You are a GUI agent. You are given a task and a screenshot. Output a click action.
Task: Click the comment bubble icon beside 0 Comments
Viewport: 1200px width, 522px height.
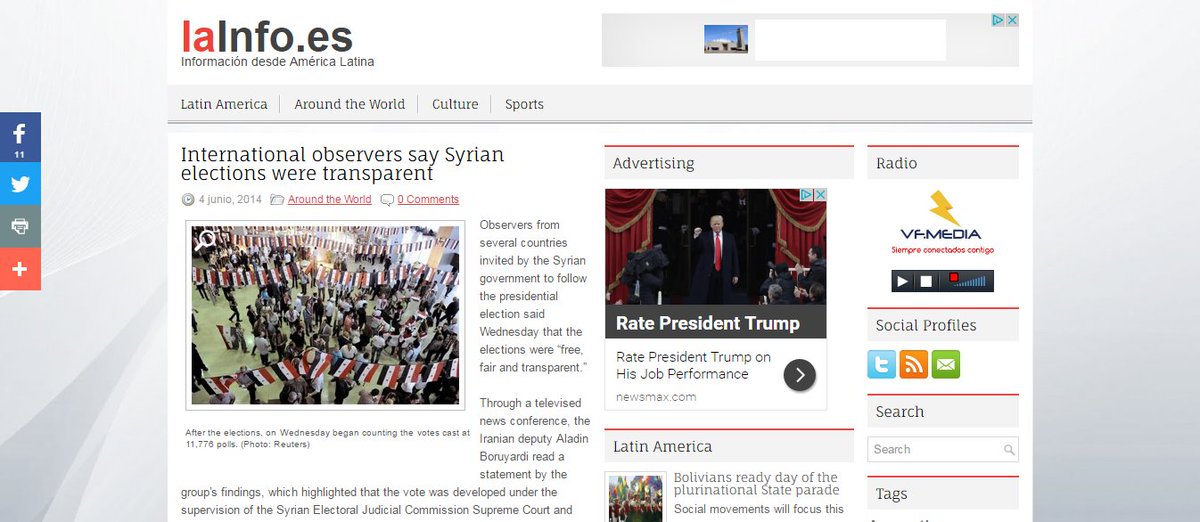point(387,199)
